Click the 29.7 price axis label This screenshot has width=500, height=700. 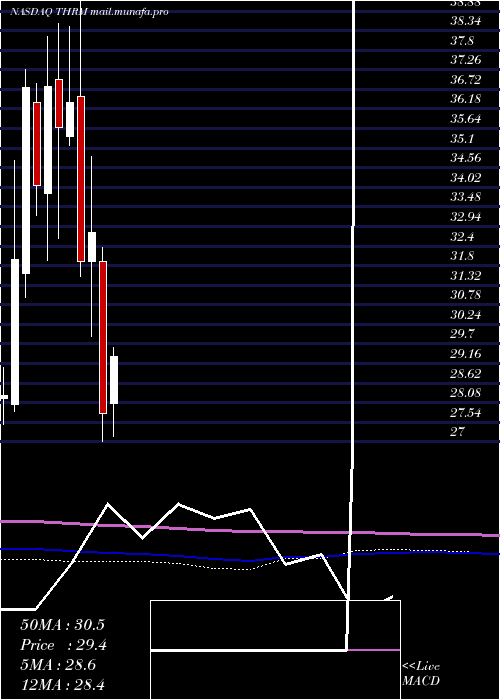click(462, 334)
